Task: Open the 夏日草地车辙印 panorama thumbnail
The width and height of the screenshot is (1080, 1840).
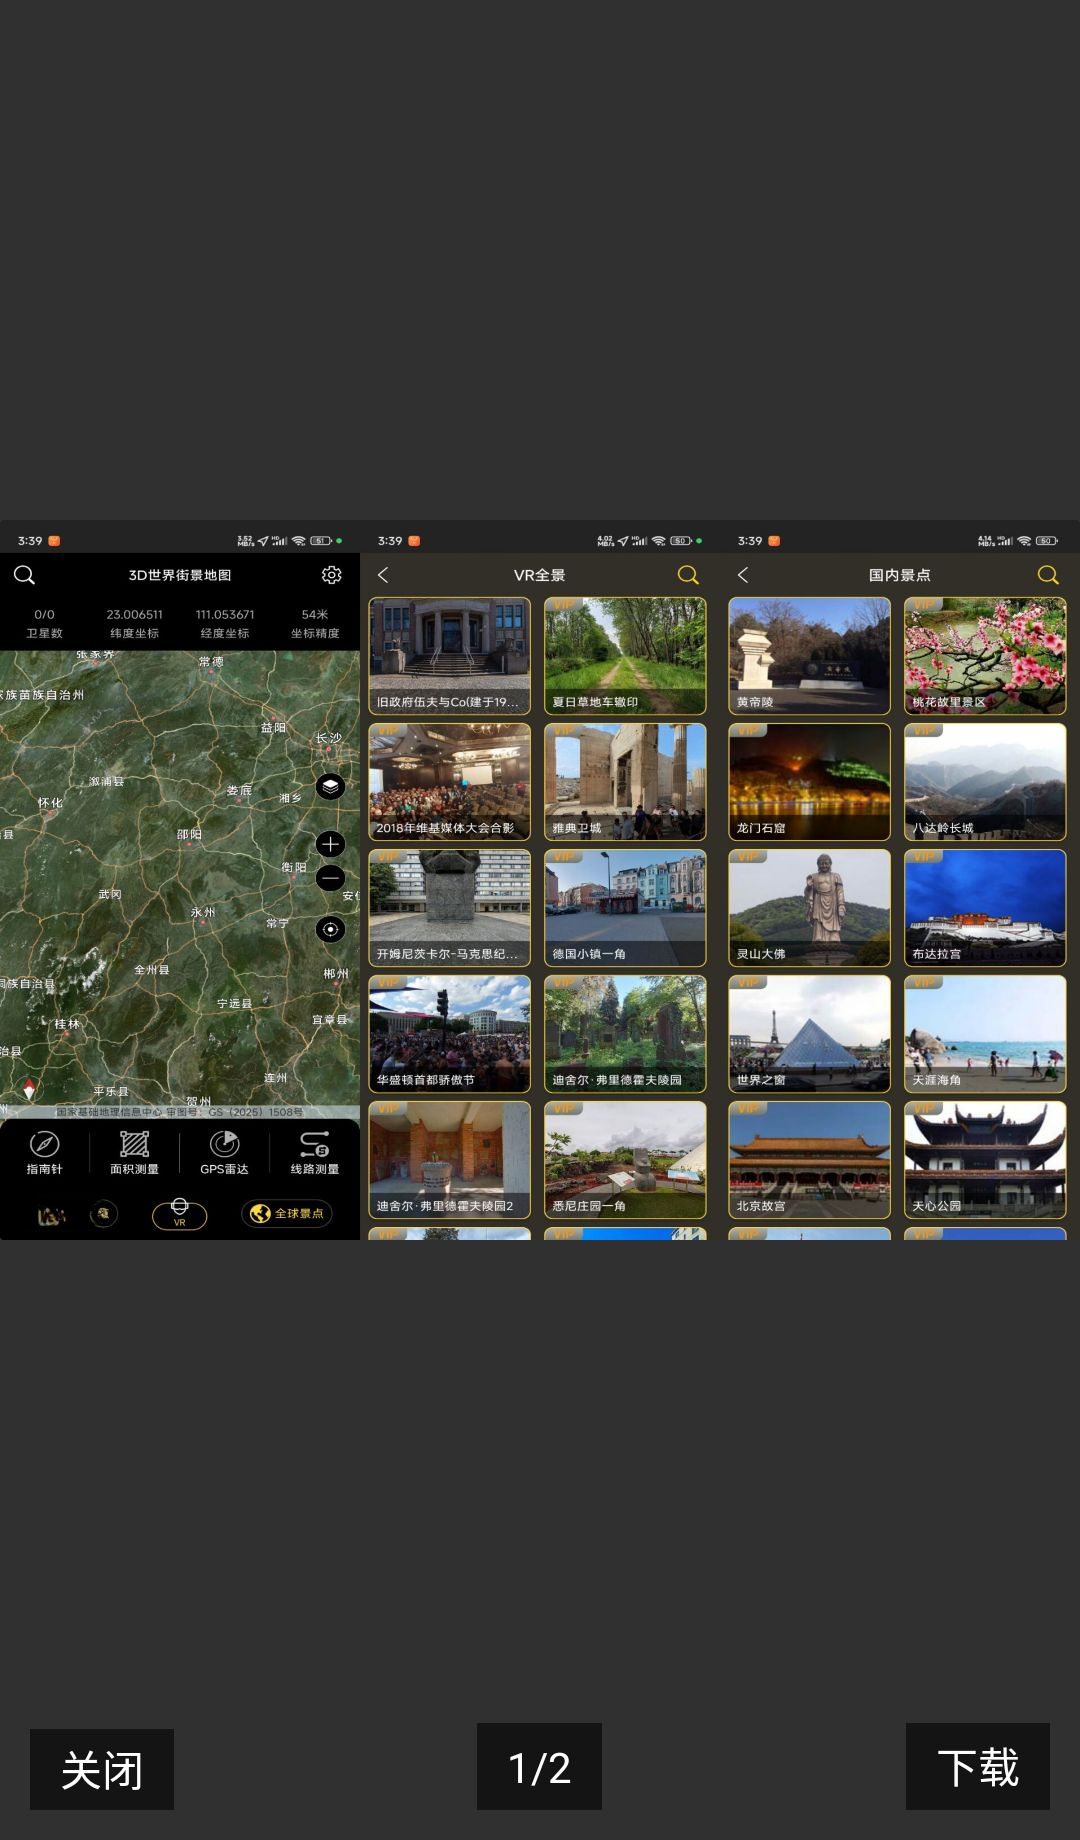Action: tap(625, 656)
